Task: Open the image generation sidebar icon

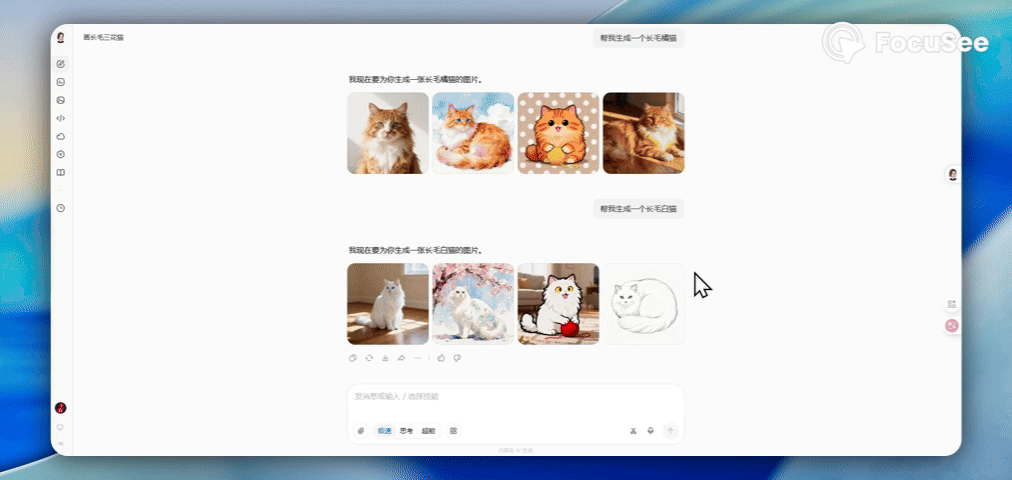Action: (x=61, y=100)
